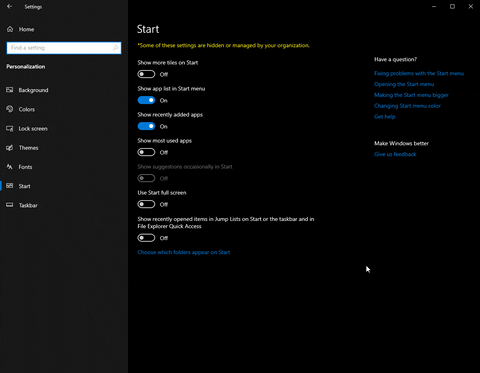This screenshot has width=480, height=373.
Task: Click the Personalization section label
Action: (x=26, y=67)
